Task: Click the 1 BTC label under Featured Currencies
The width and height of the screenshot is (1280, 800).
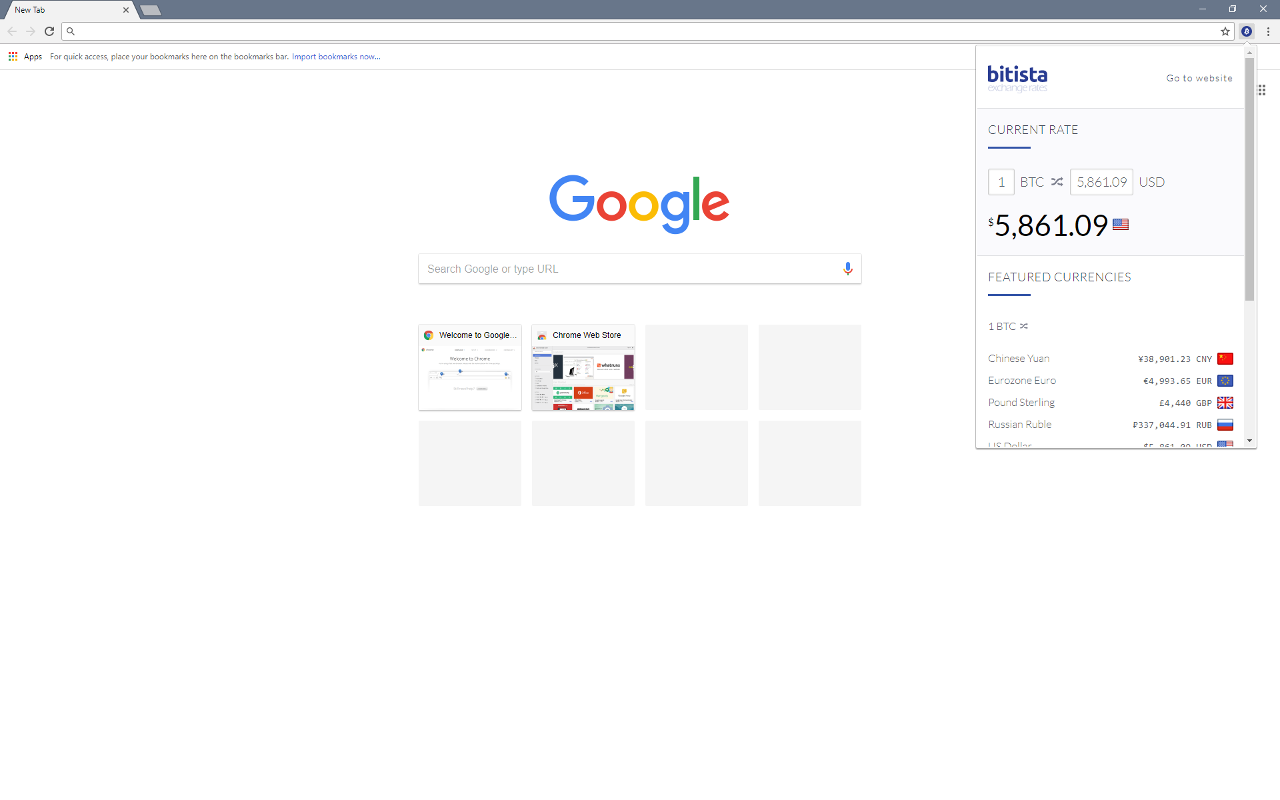Action: point(1002,327)
